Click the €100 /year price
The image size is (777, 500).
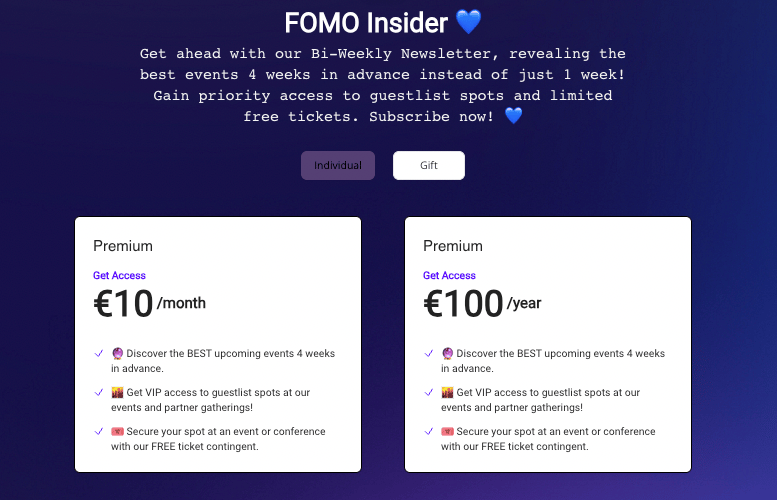coord(482,303)
